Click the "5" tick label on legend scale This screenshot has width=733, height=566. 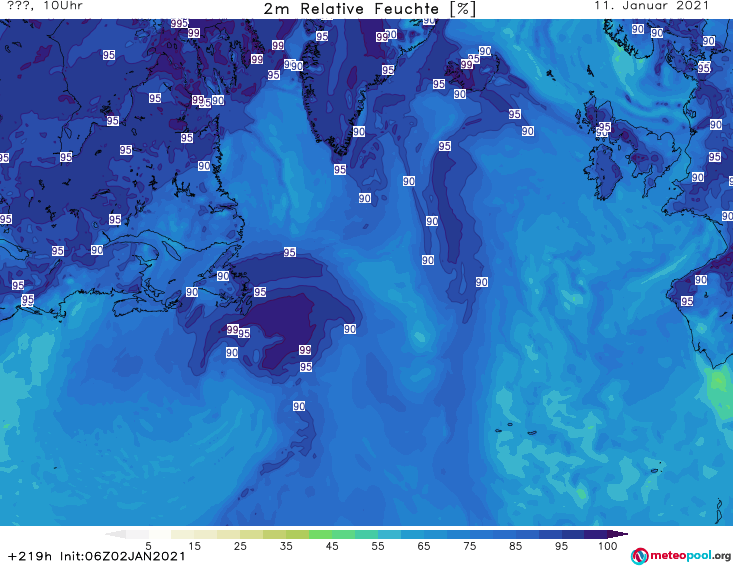148,545
